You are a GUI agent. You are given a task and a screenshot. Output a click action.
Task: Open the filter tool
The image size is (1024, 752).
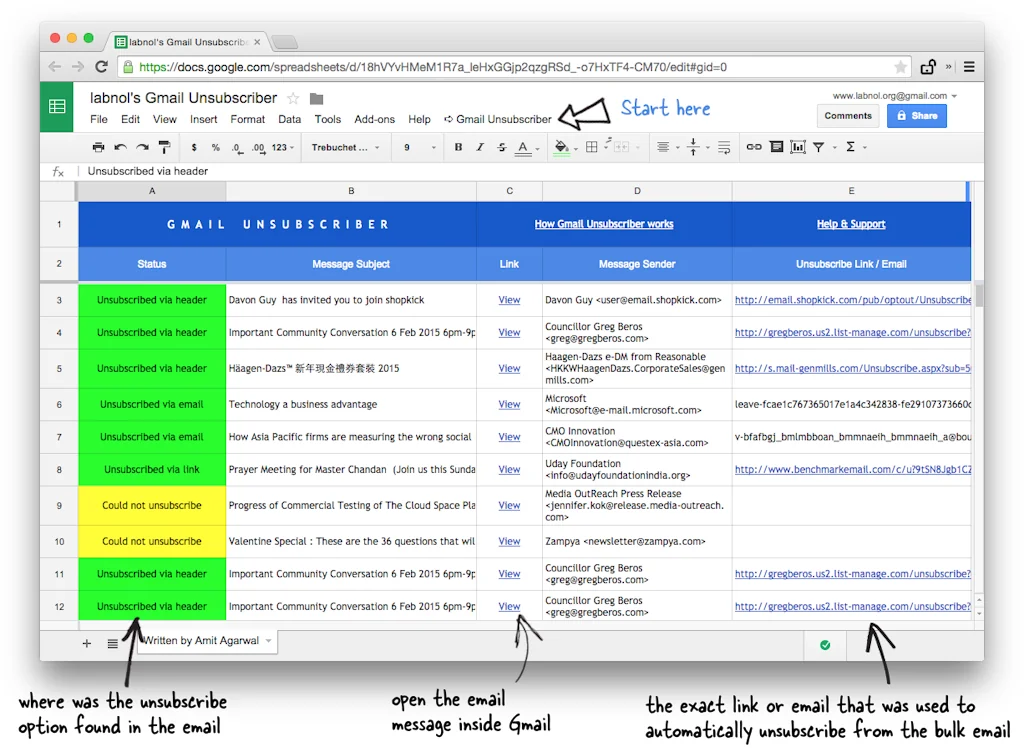click(818, 146)
